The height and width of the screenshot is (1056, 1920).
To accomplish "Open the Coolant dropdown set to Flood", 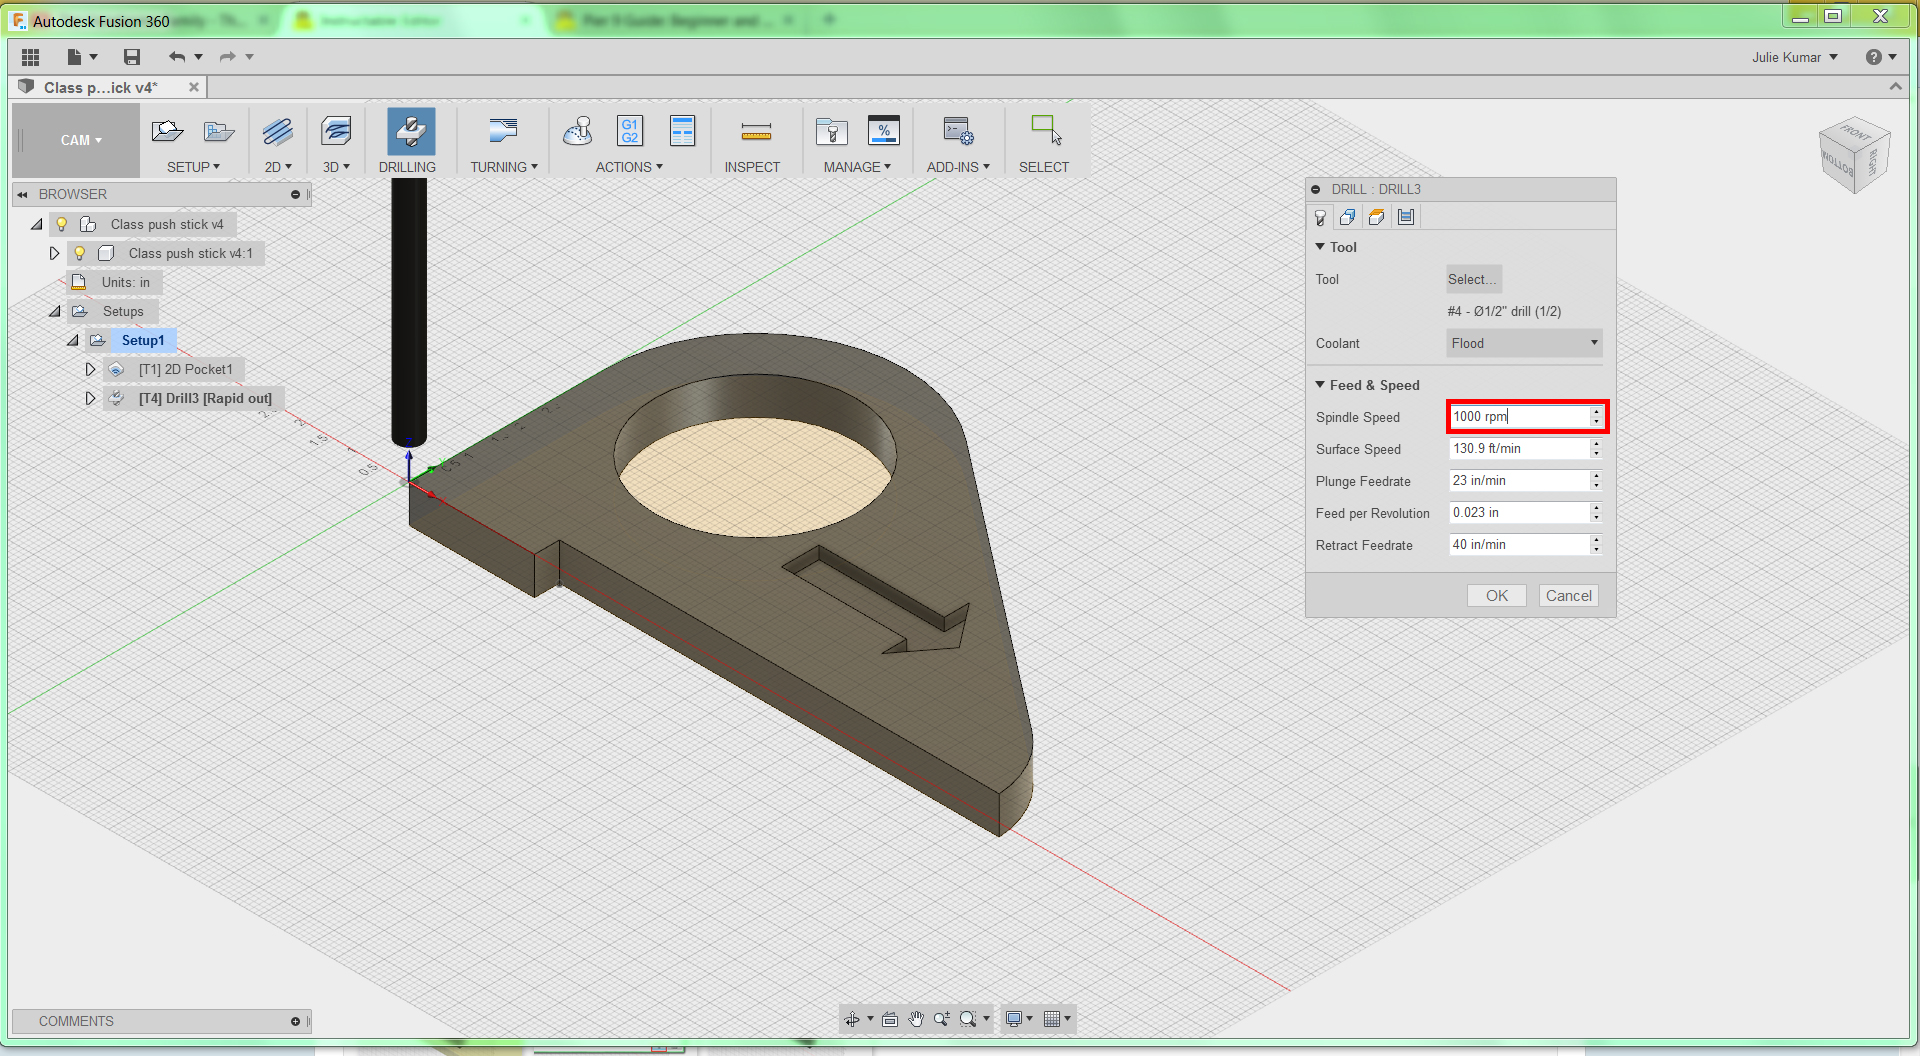I will click(1524, 343).
